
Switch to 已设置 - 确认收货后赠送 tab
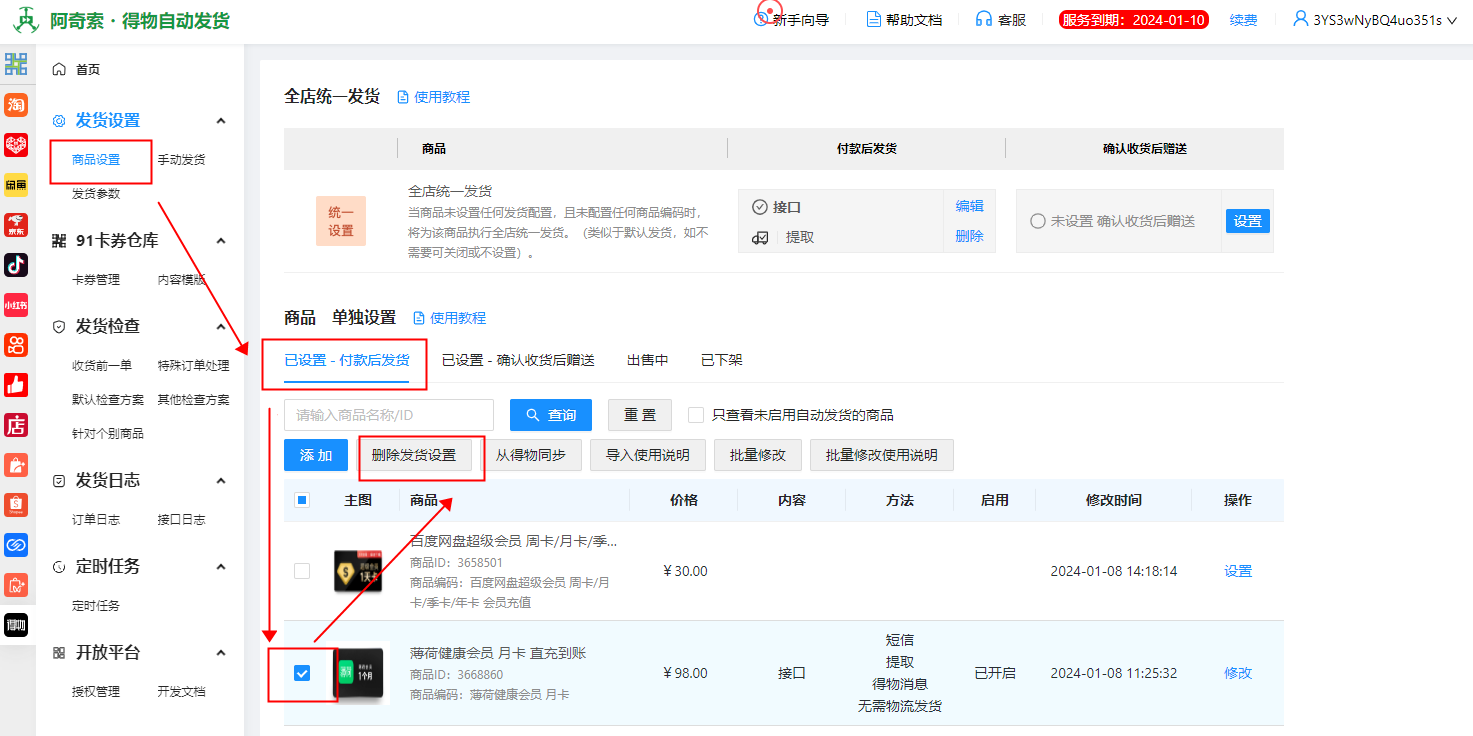518,360
